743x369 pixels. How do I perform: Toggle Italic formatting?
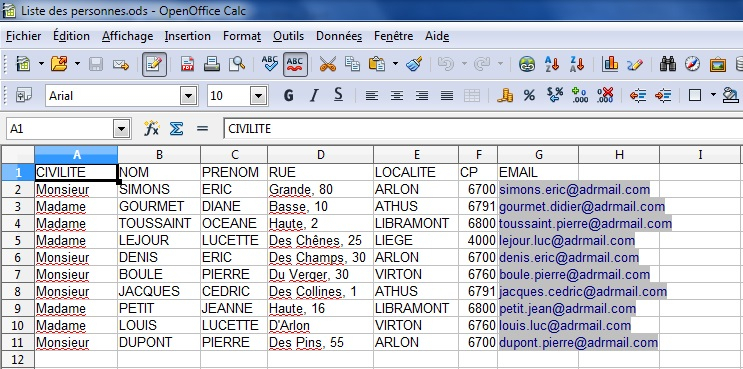coord(313,96)
